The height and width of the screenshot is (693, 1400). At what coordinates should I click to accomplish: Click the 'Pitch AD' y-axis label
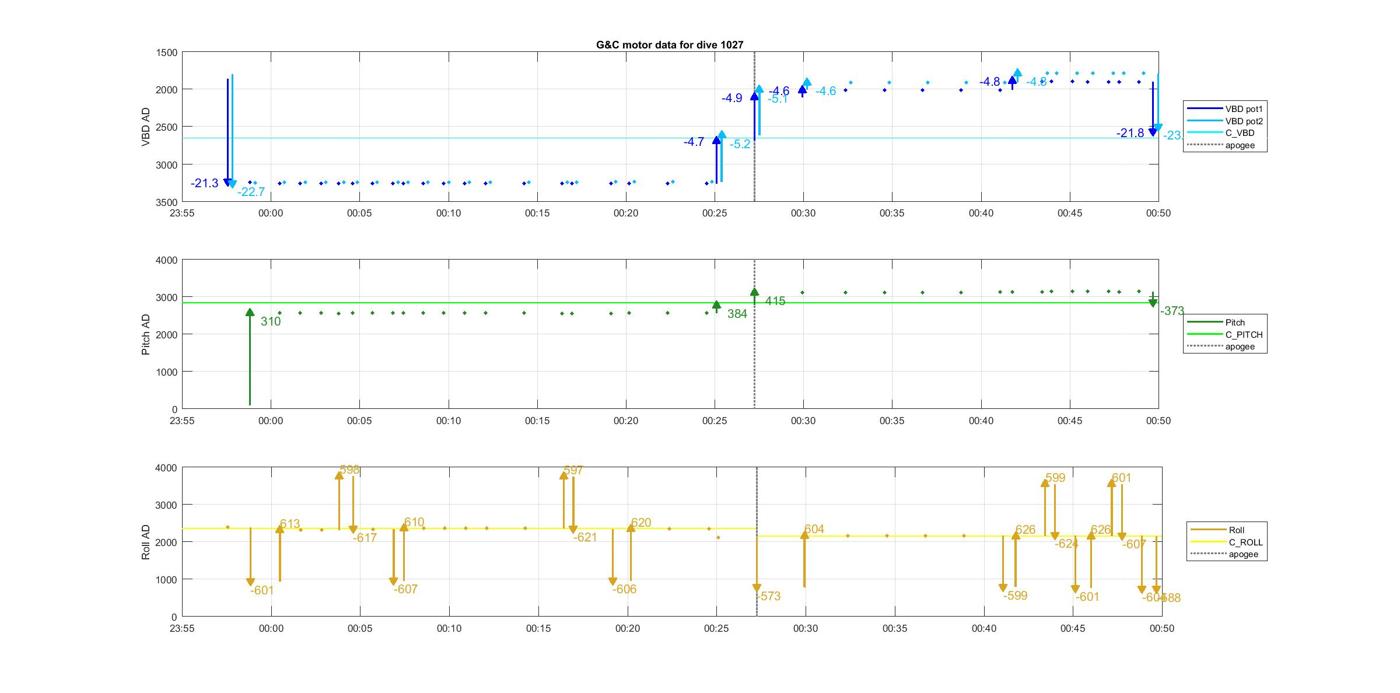click(146, 334)
